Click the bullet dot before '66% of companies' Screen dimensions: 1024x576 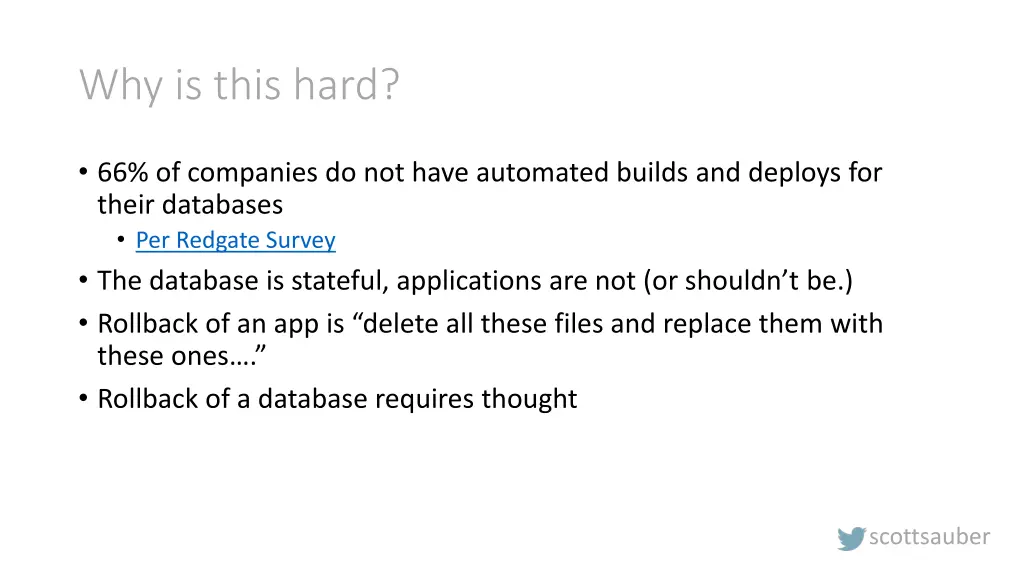(84, 172)
